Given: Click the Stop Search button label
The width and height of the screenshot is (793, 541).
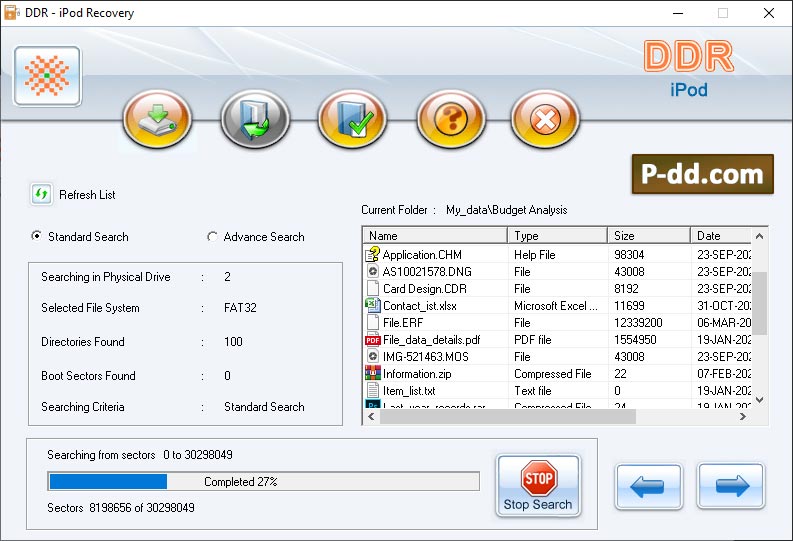Looking at the screenshot, I should tap(538, 504).
